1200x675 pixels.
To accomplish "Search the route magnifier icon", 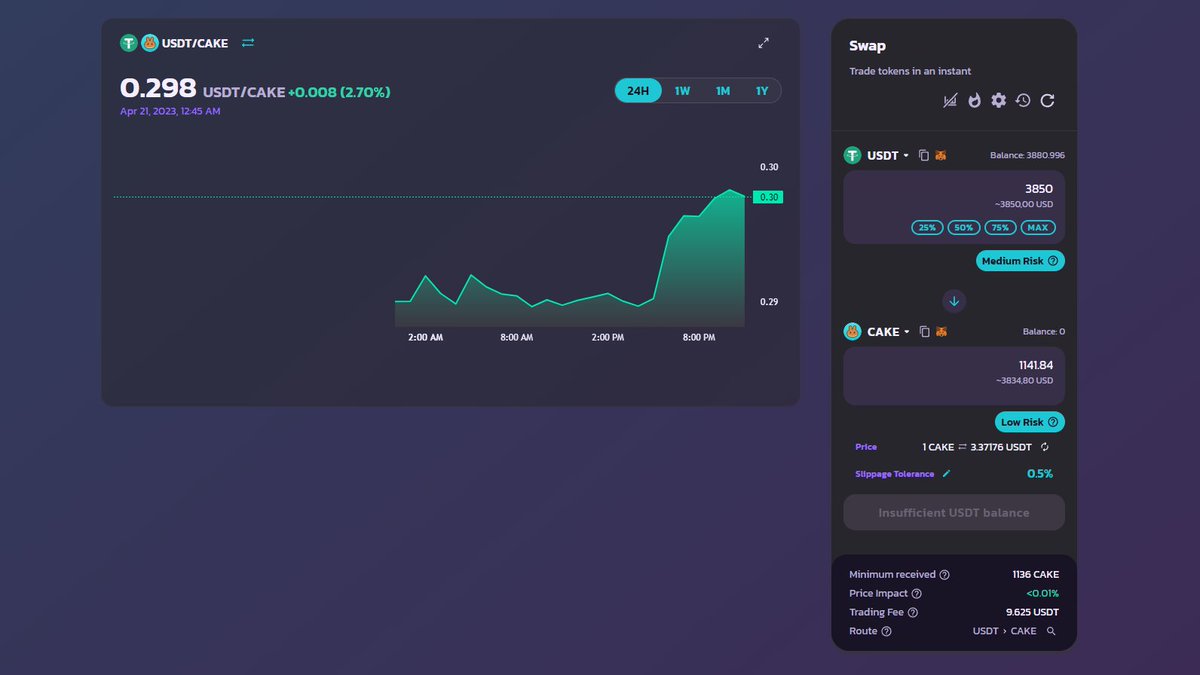I will (1051, 631).
